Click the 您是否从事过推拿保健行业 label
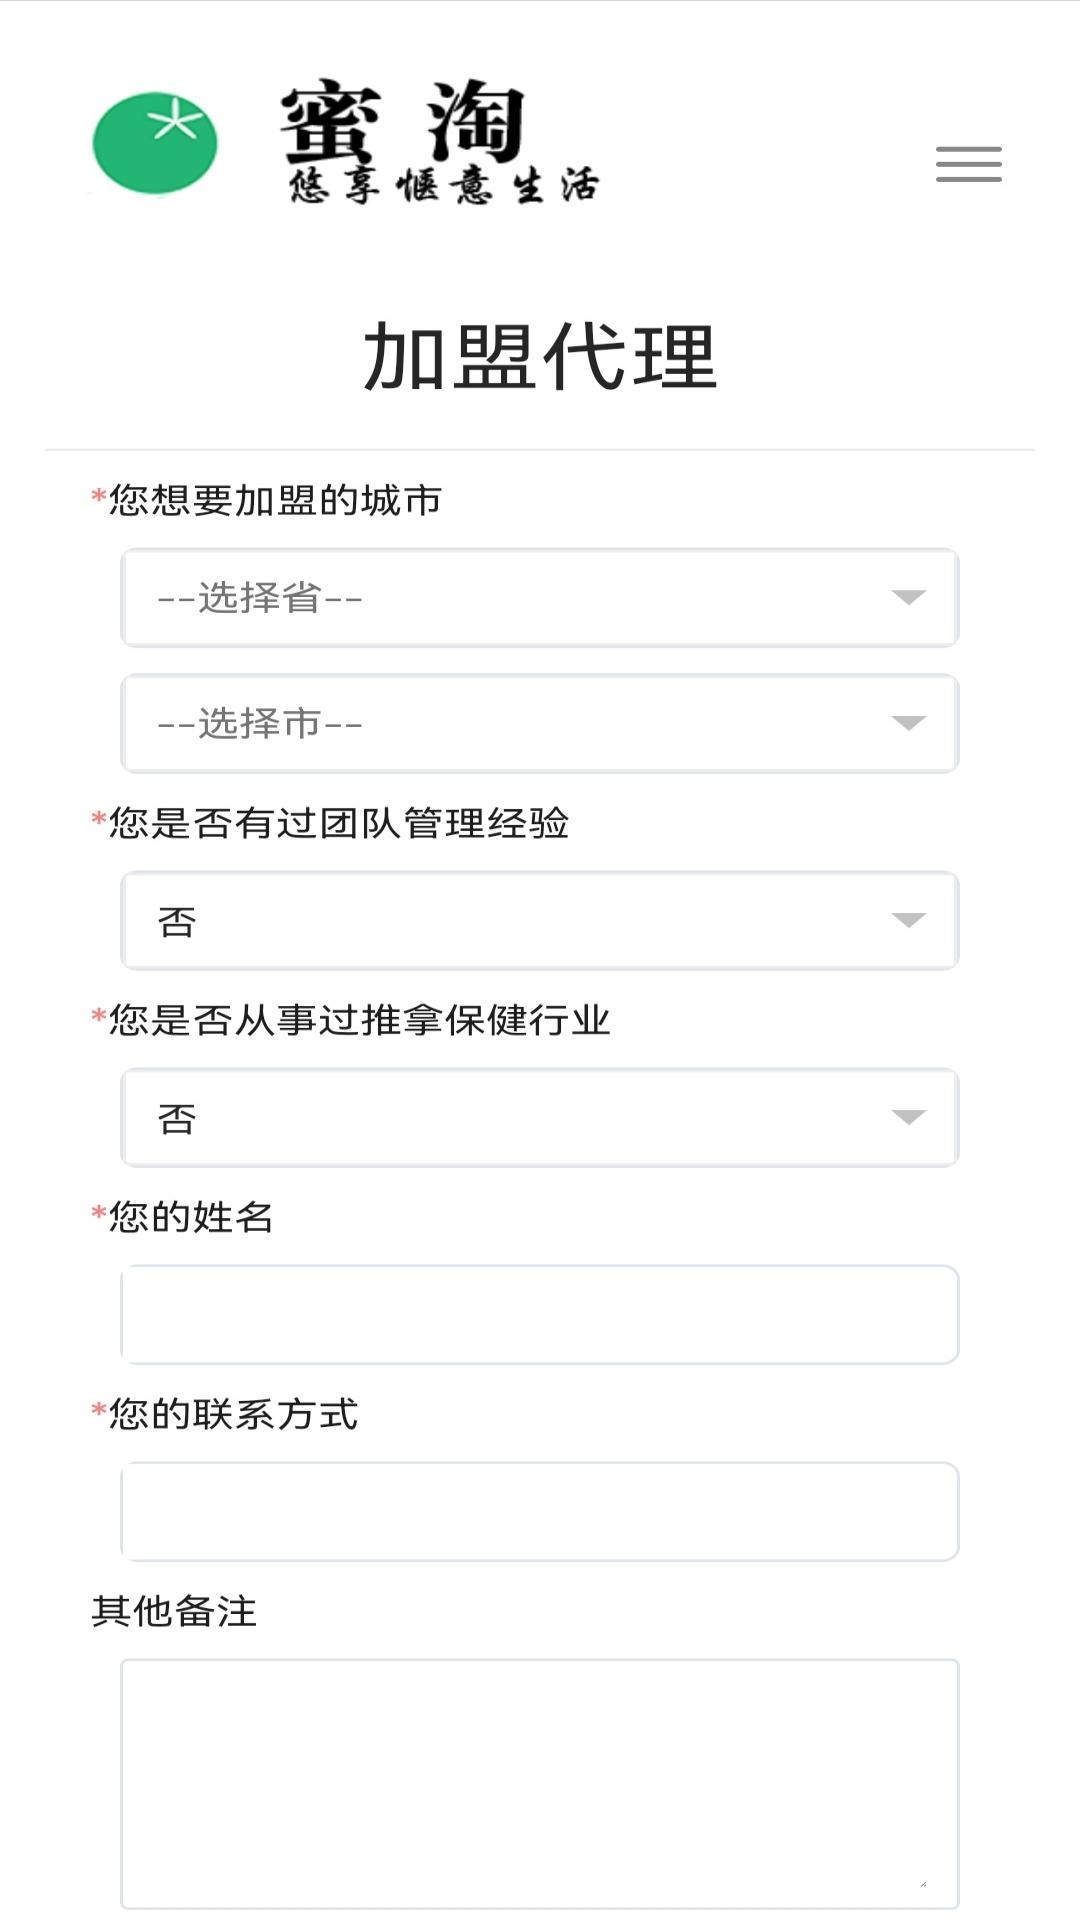The height and width of the screenshot is (1920, 1080). [360, 1020]
